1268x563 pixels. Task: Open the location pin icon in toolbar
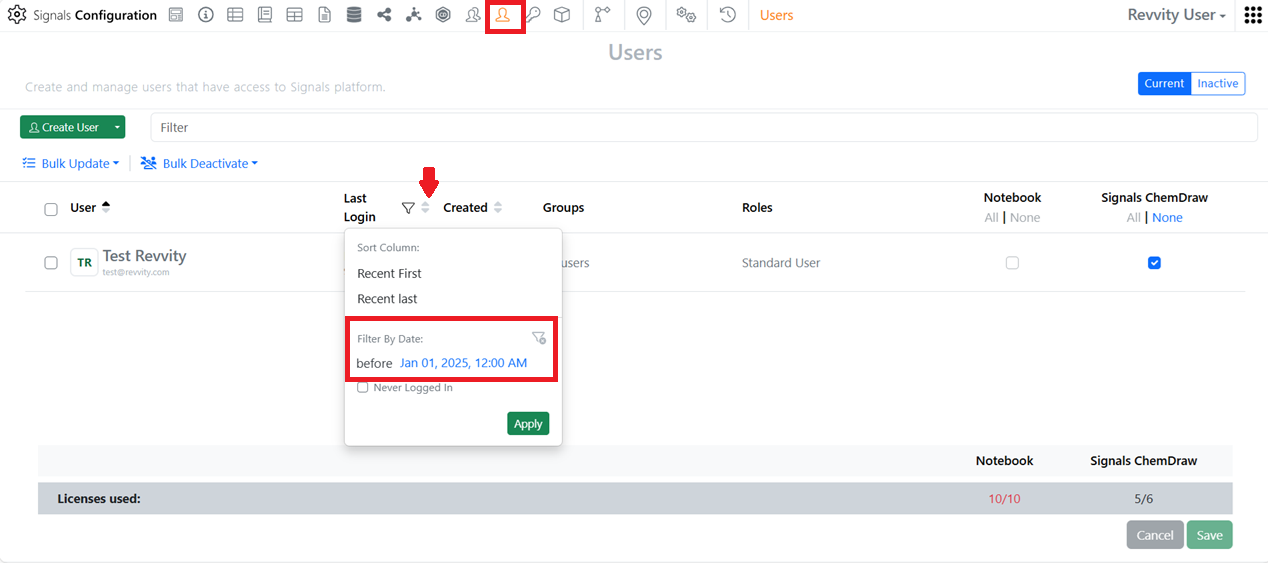click(644, 15)
